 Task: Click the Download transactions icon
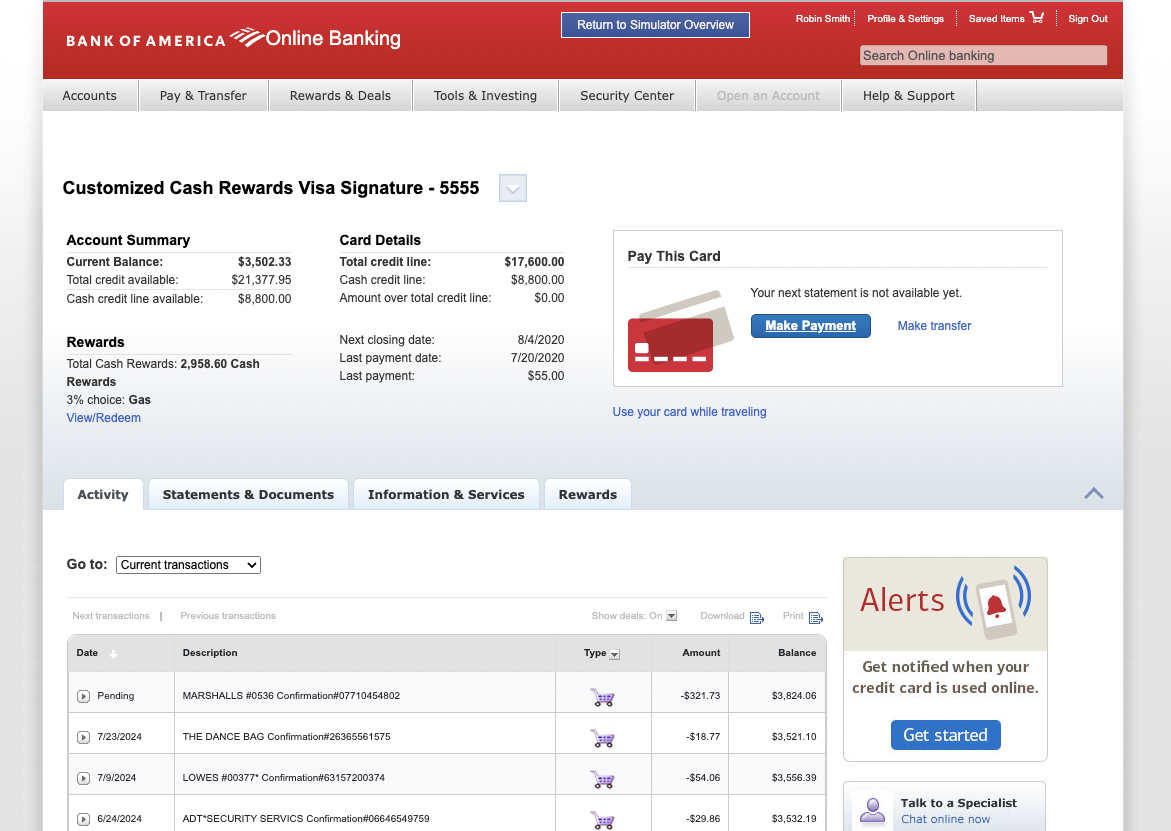757,617
